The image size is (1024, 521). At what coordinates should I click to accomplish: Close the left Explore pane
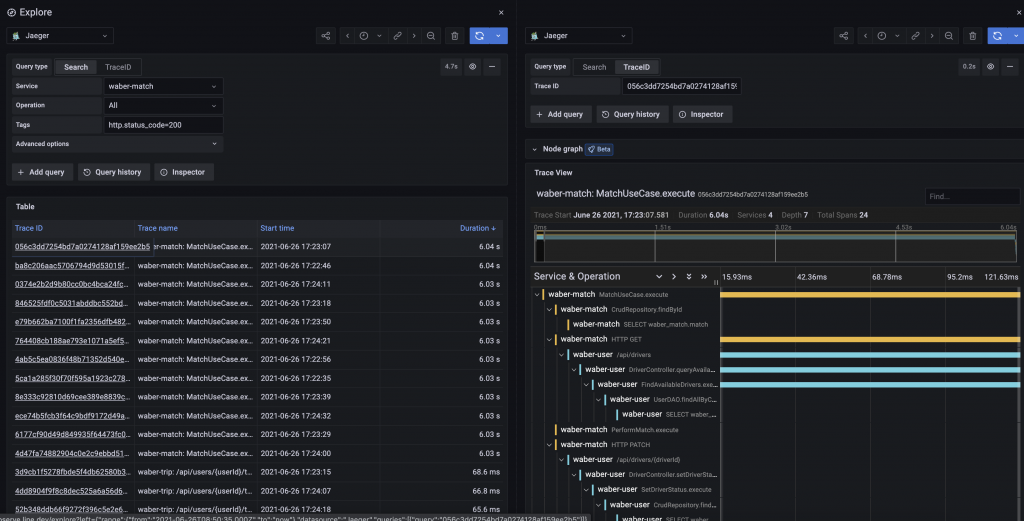pos(502,12)
